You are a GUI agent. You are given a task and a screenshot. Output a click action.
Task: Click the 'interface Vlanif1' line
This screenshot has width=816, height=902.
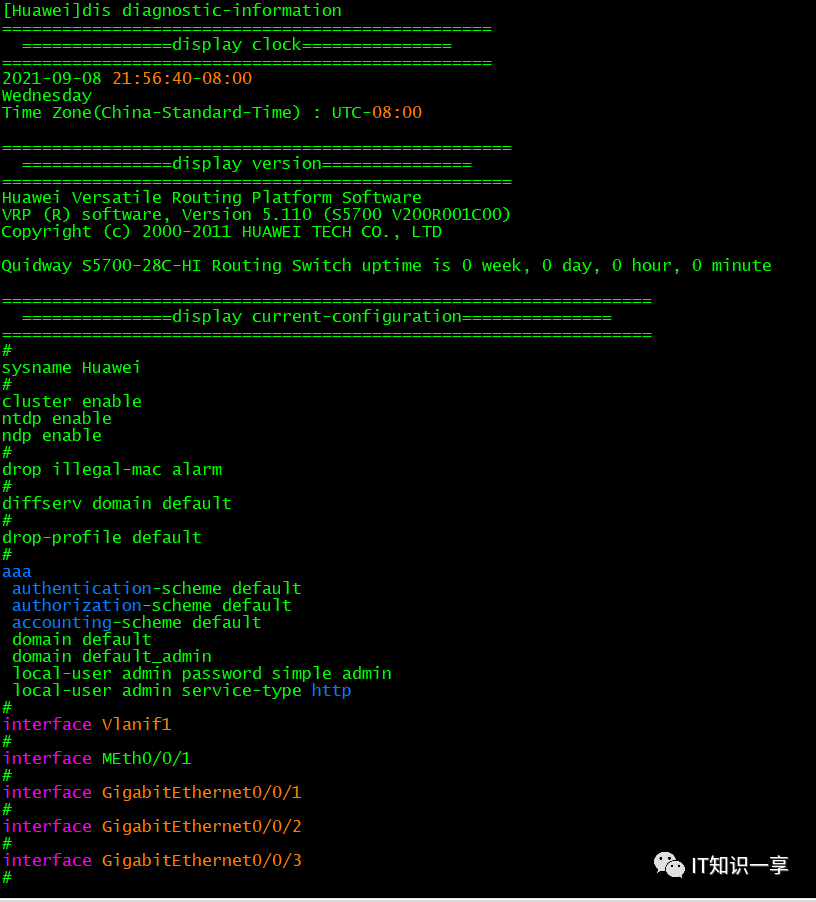coord(87,725)
